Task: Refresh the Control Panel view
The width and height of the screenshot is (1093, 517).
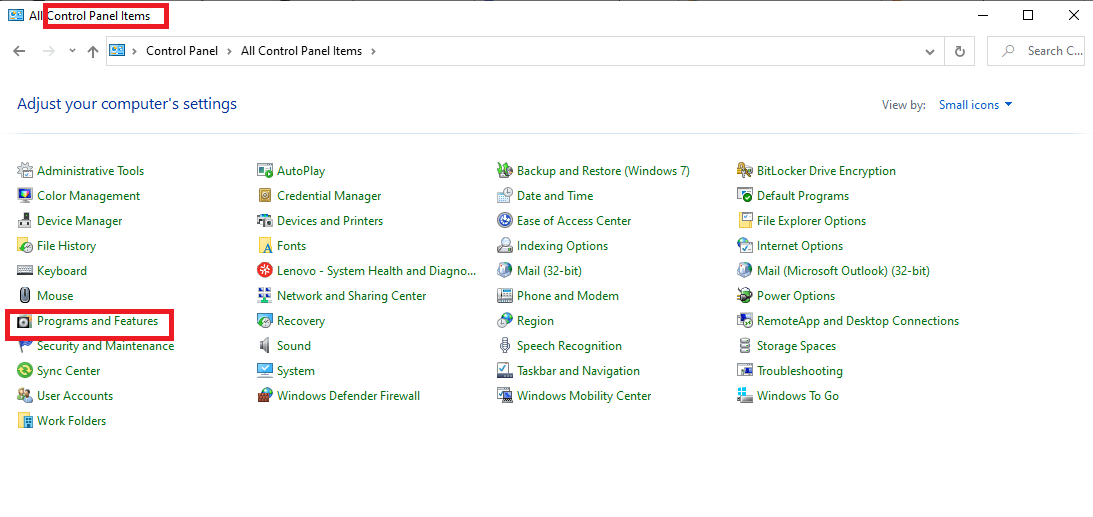Action: 960,52
